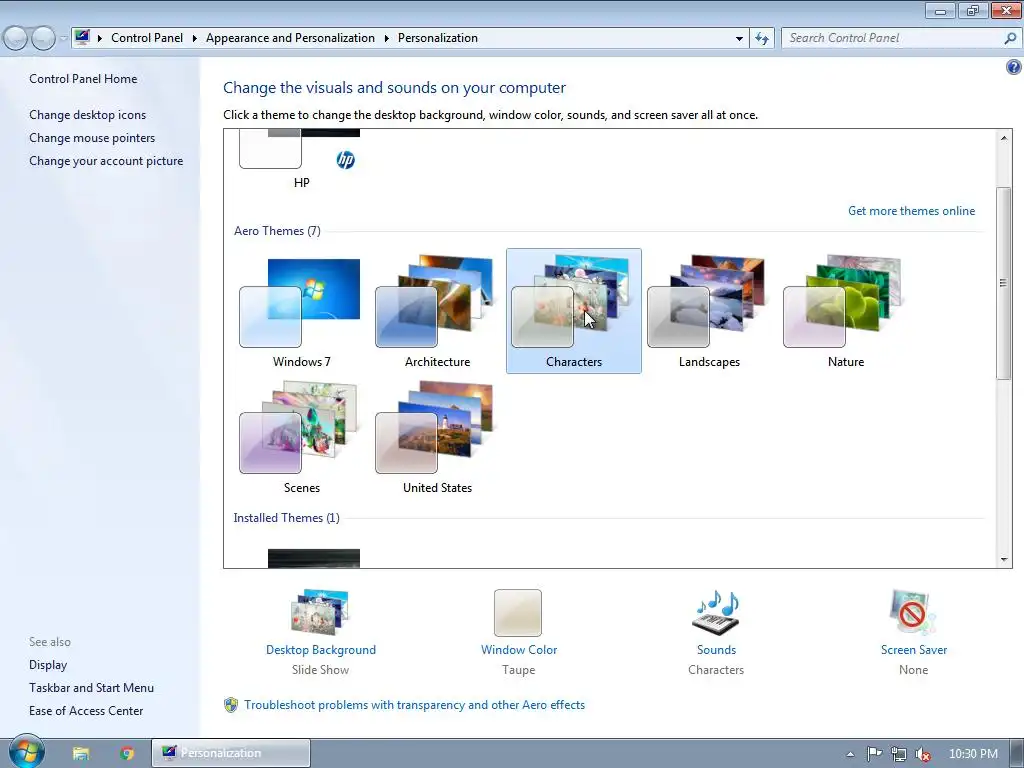Image resolution: width=1024 pixels, height=768 pixels.
Task: Select the Landscapes theme
Action: tap(709, 312)
